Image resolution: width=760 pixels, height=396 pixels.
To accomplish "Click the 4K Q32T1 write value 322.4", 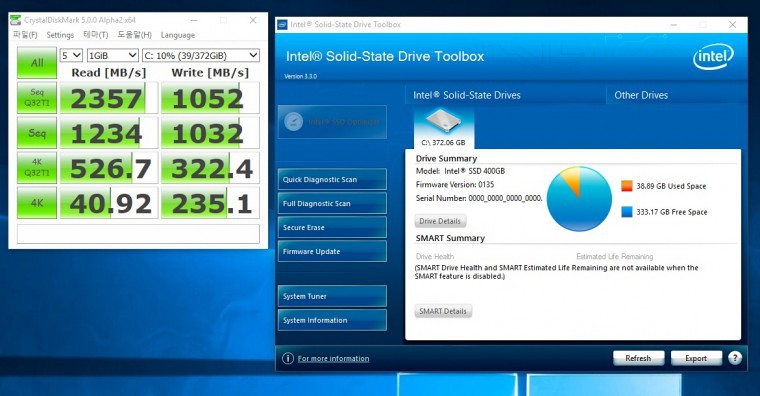I will [x=210, y=167].
